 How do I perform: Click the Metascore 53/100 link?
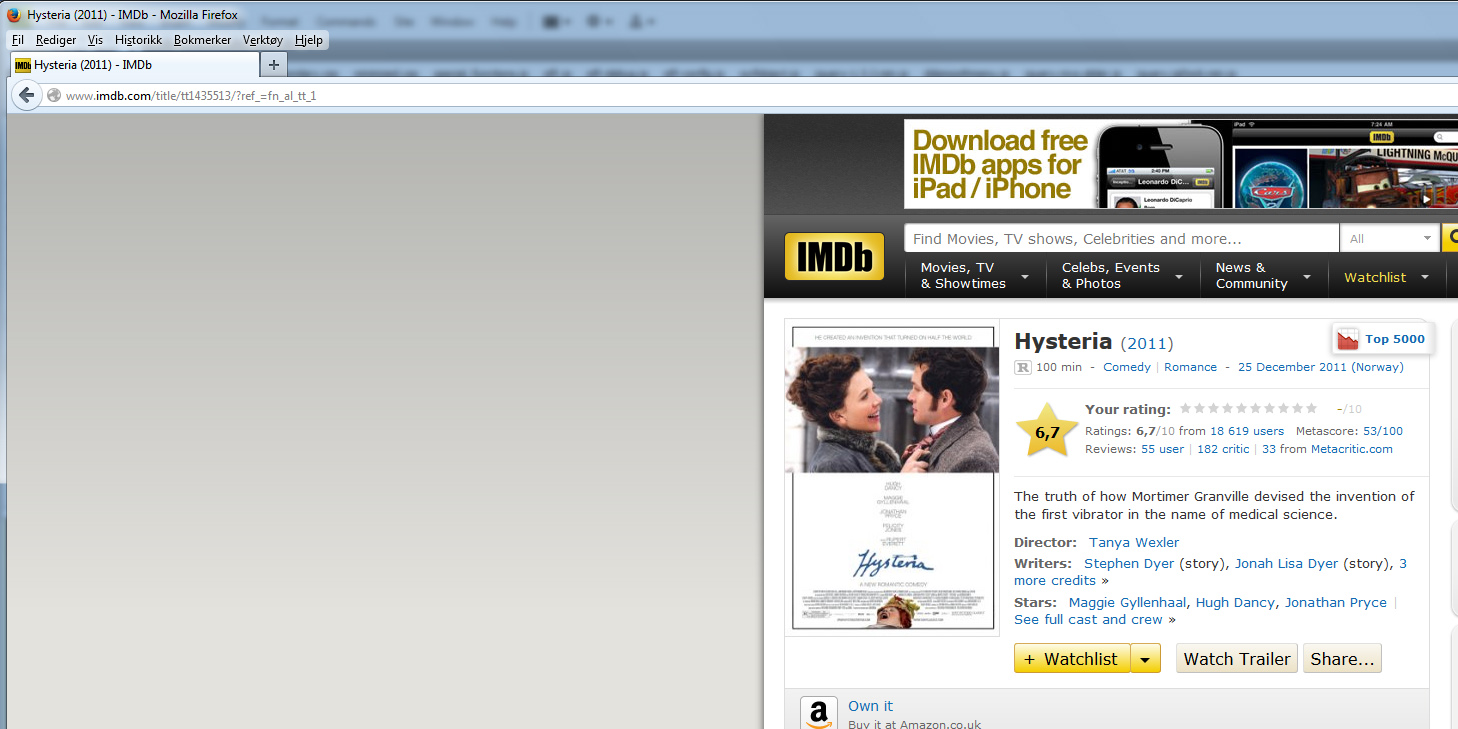[1383, 431]
